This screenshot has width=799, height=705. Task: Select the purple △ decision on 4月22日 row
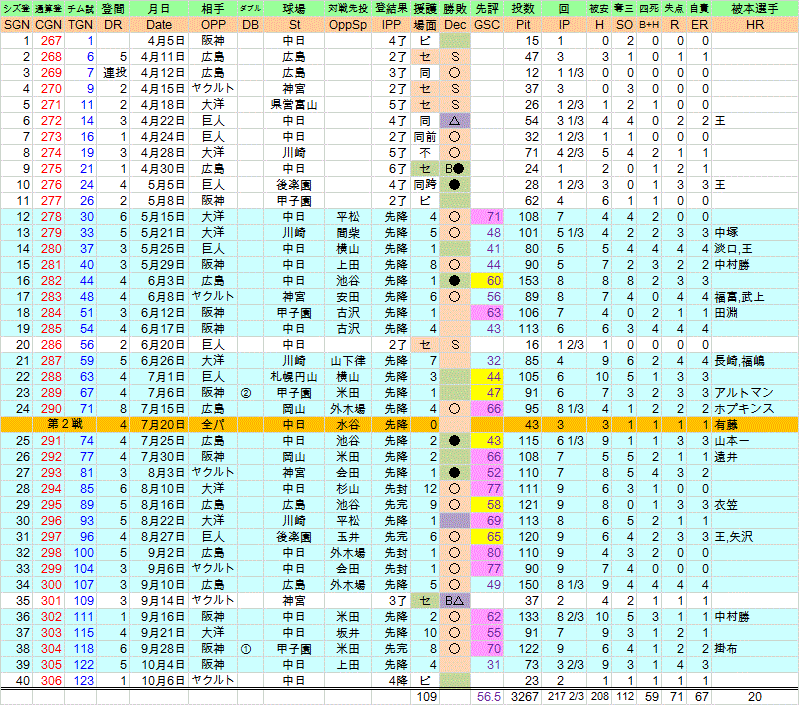click(455, 121)
